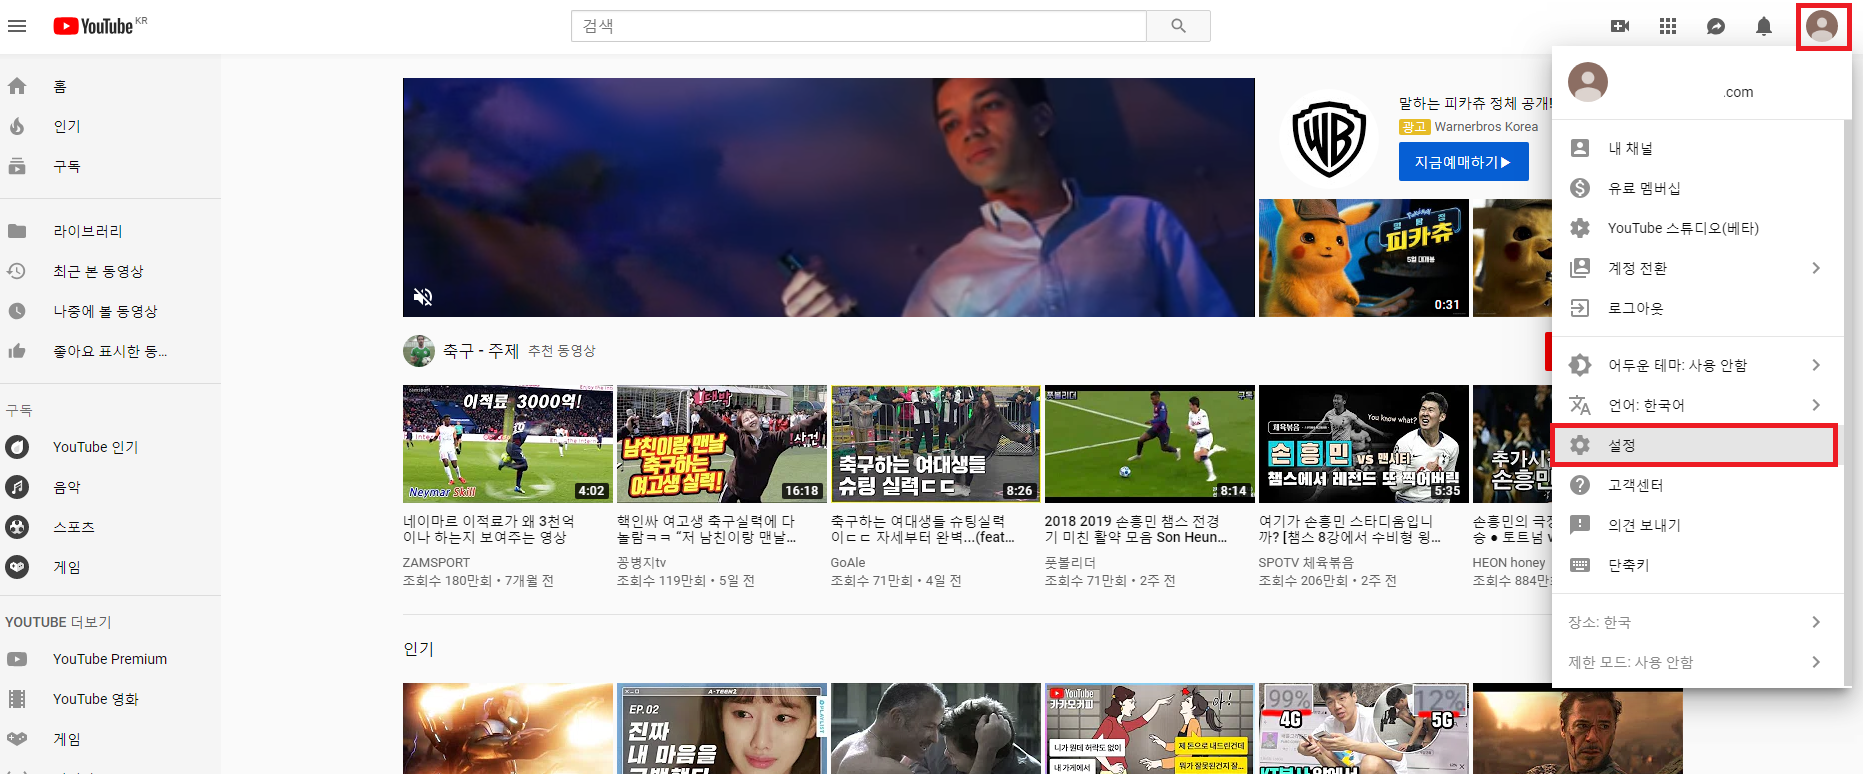Image resolution: width=1863 pixels, height=774 pixels.
Task: Choose 의견 보내기 menu entry
Action: [x=1697, y=525]
